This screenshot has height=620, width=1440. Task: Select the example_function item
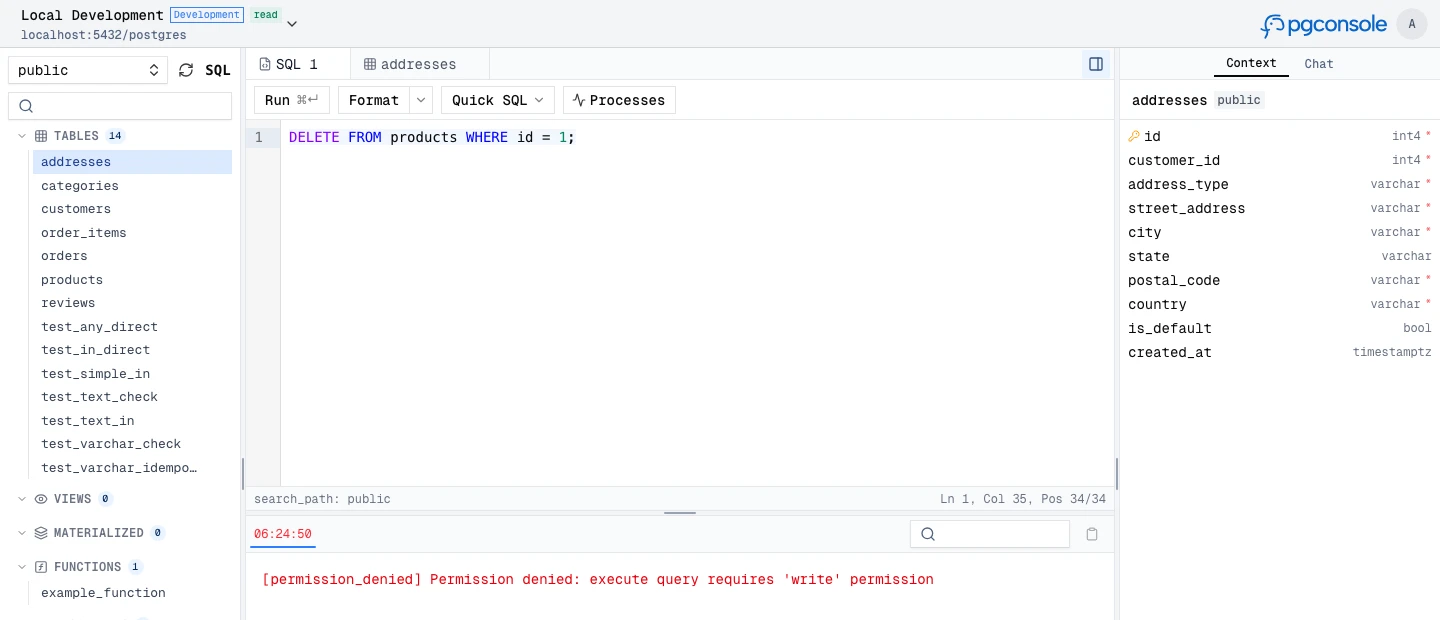[132, 593]
